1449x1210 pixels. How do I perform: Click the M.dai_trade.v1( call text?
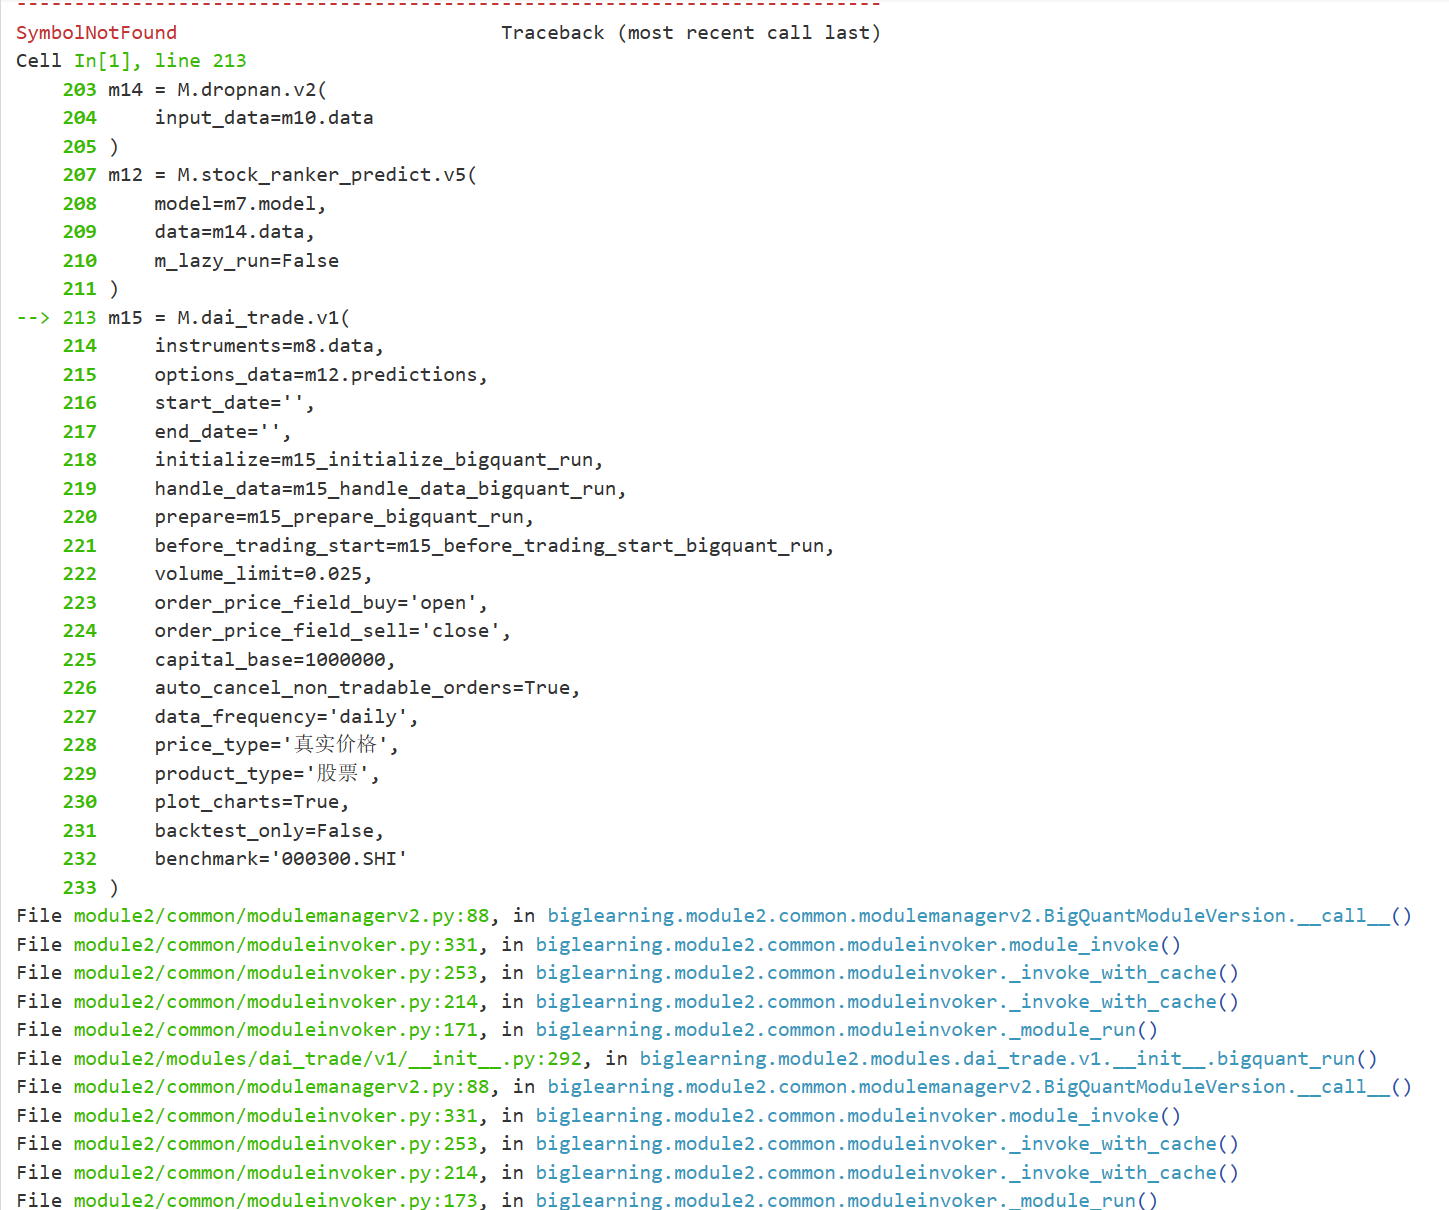tap(263, 318)
